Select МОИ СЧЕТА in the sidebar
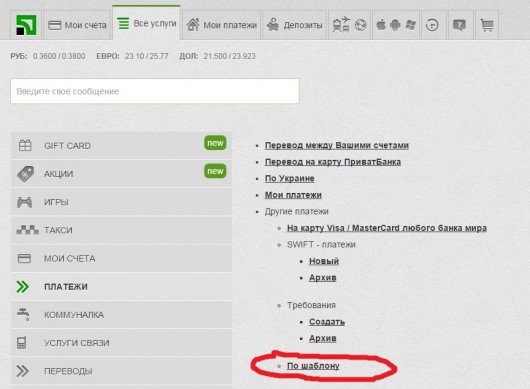 (x=121, y=258)
